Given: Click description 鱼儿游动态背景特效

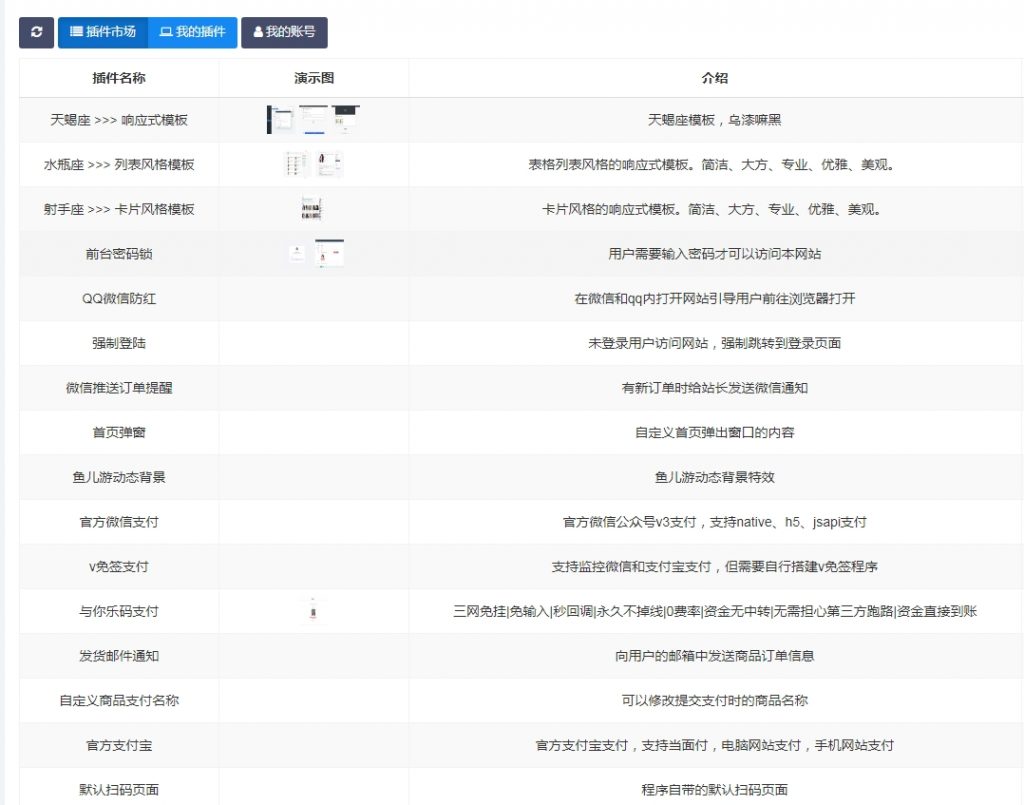Looking at the screenshot, I should point(714,477).
